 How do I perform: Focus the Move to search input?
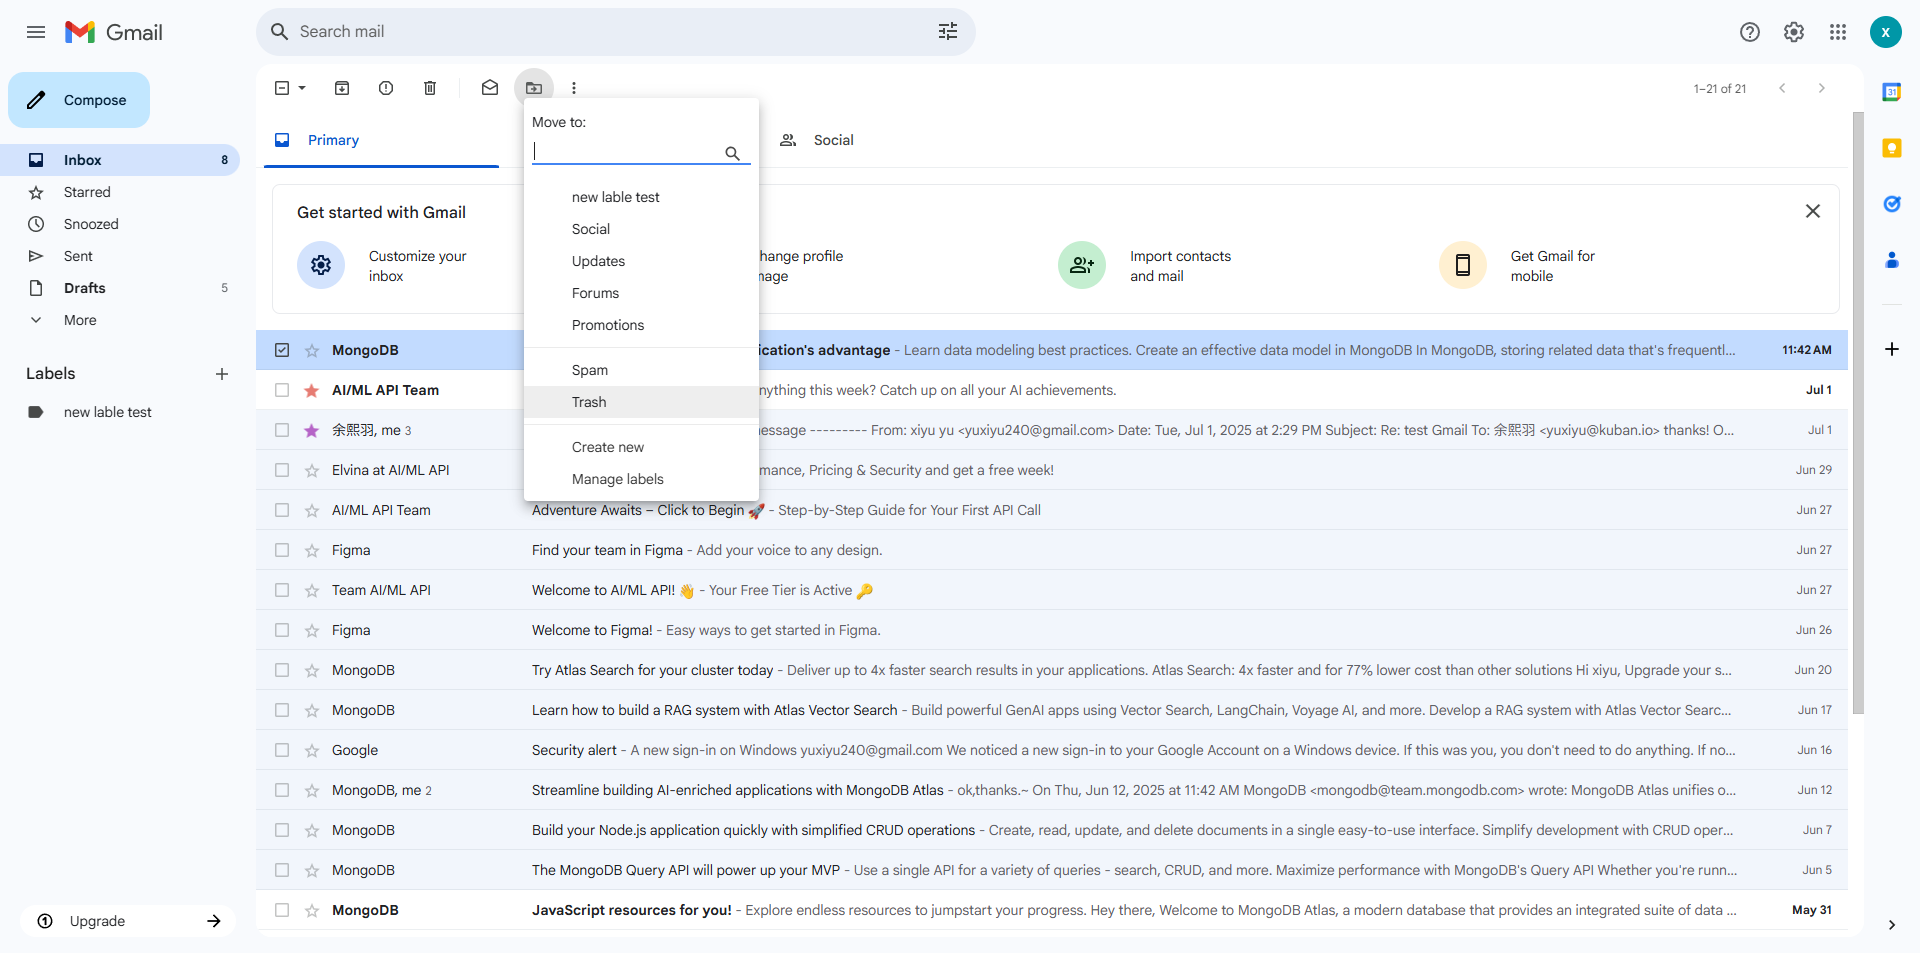[x=626, y=151]
